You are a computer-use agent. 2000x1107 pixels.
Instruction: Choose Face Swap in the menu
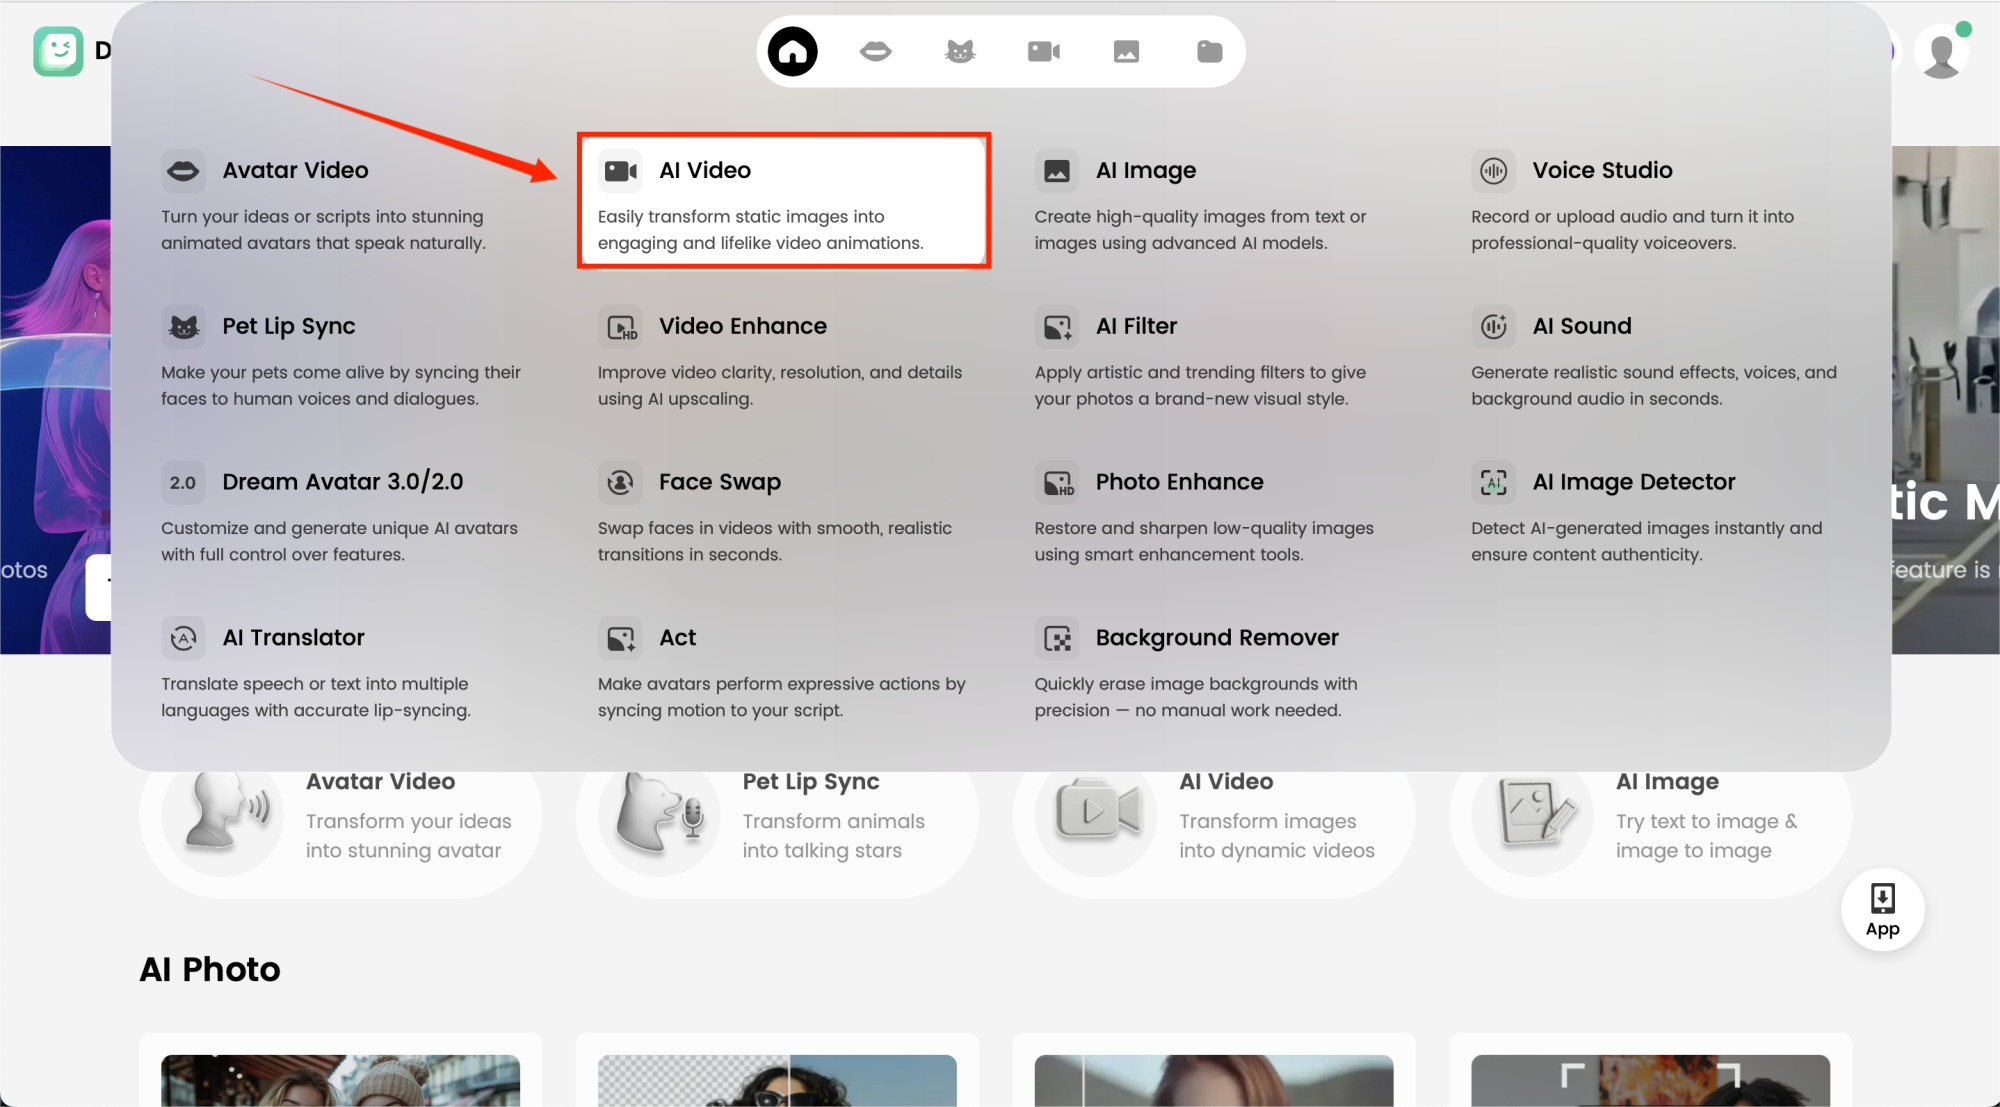[719, 482]
